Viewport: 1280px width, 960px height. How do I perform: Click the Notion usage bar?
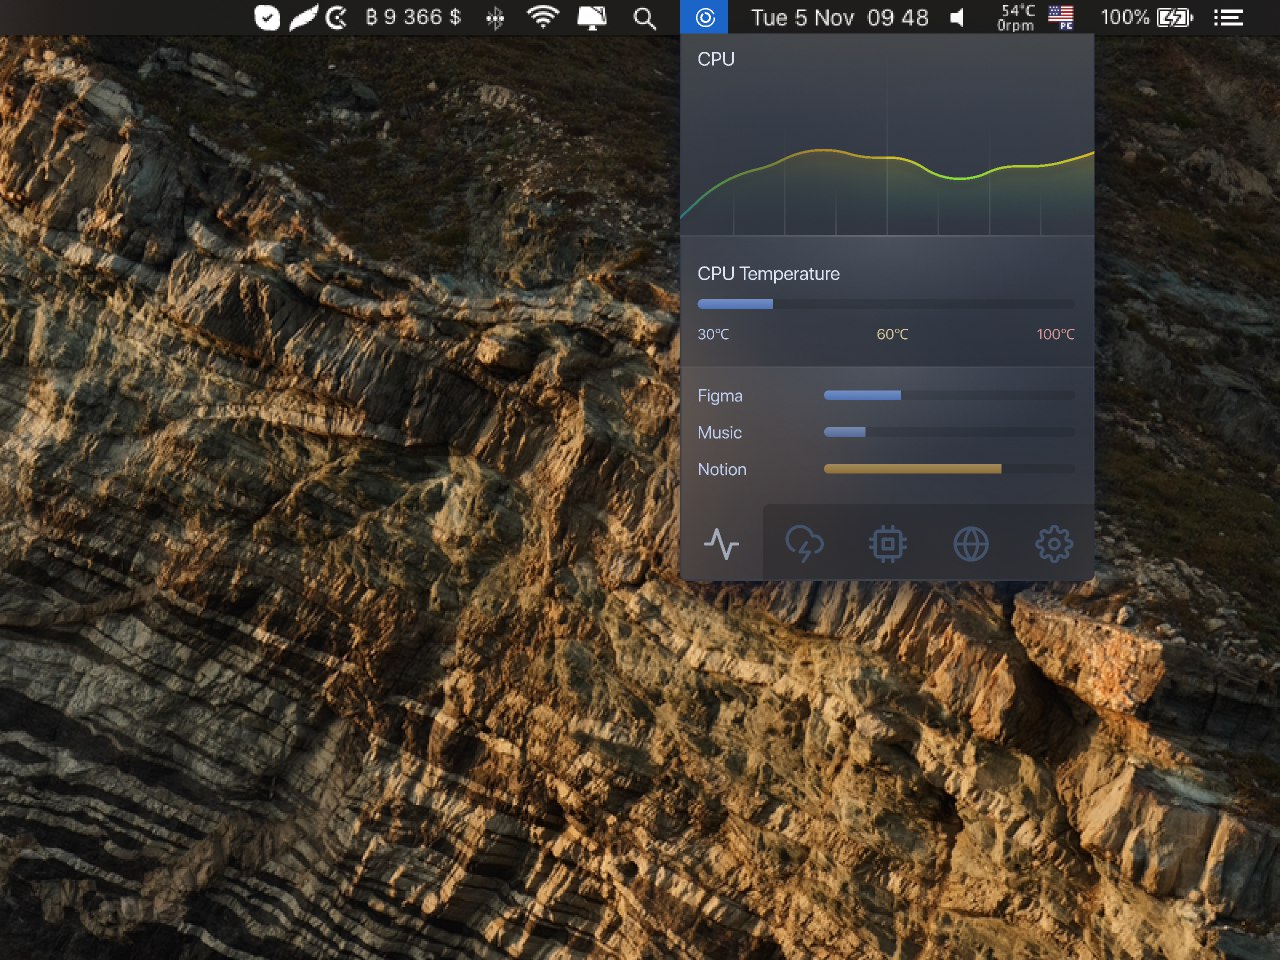pos(949,468)
